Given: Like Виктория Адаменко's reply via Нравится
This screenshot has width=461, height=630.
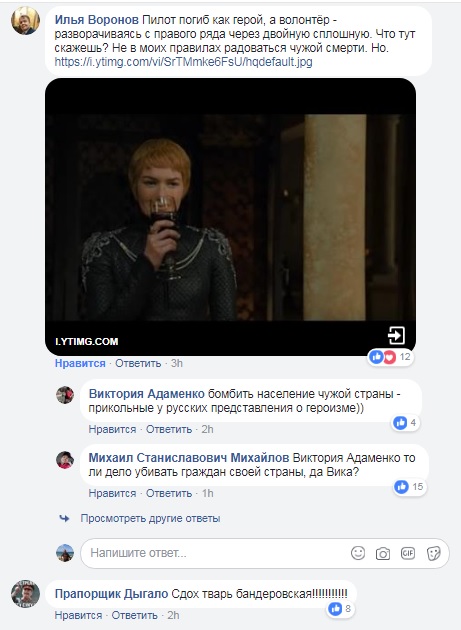Looking at the screenshot, I should point(112,429).
